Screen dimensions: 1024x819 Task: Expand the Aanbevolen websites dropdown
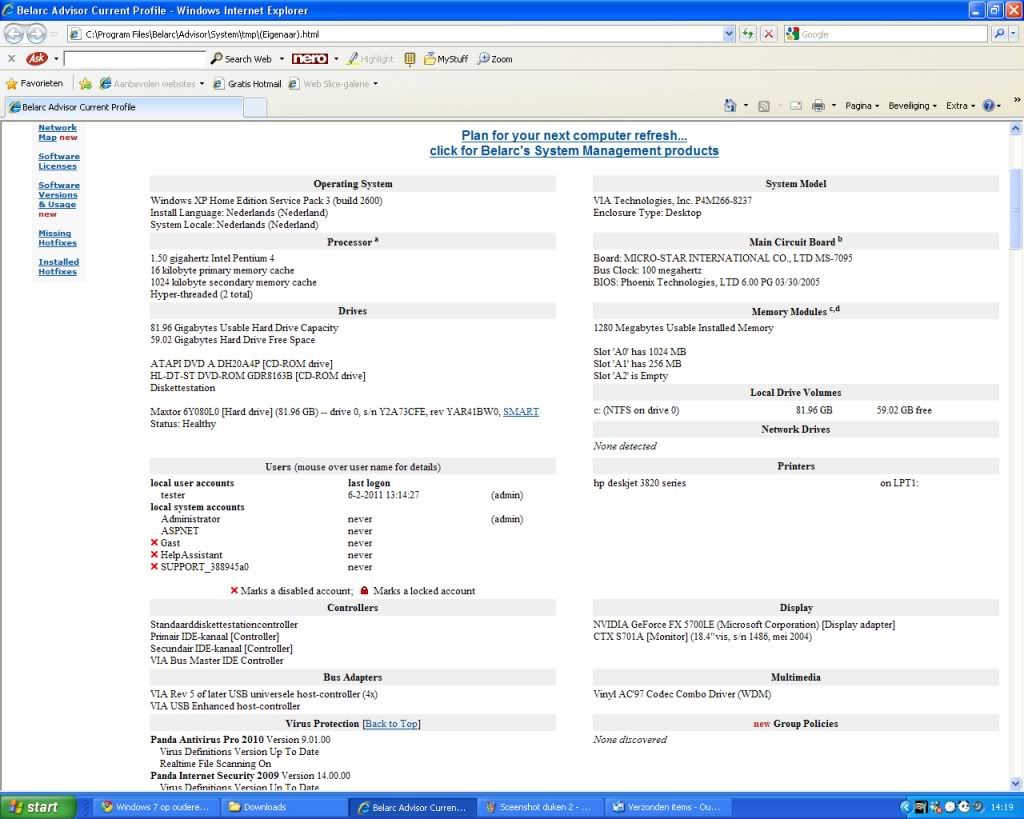pyautogui.click(x=202, y=84)
